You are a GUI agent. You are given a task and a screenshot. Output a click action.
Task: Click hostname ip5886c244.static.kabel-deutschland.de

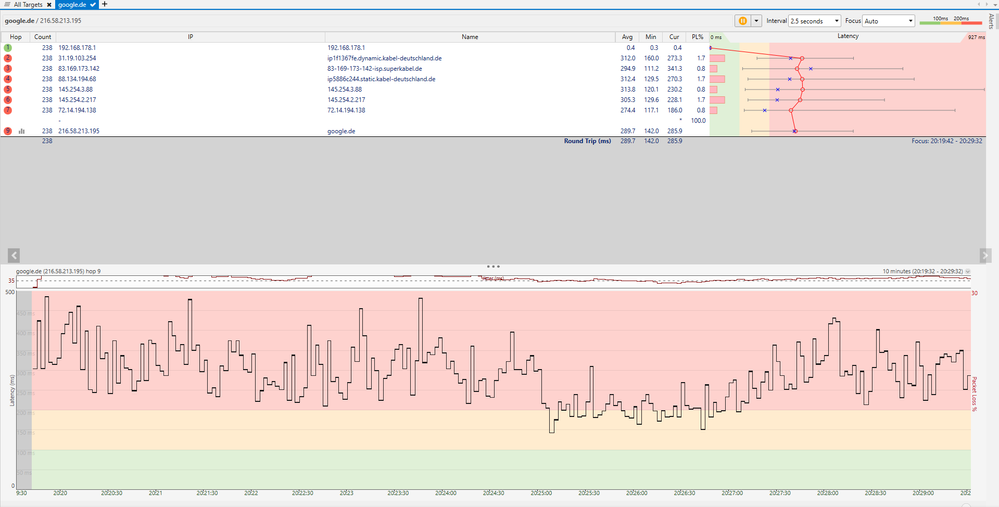381,79
